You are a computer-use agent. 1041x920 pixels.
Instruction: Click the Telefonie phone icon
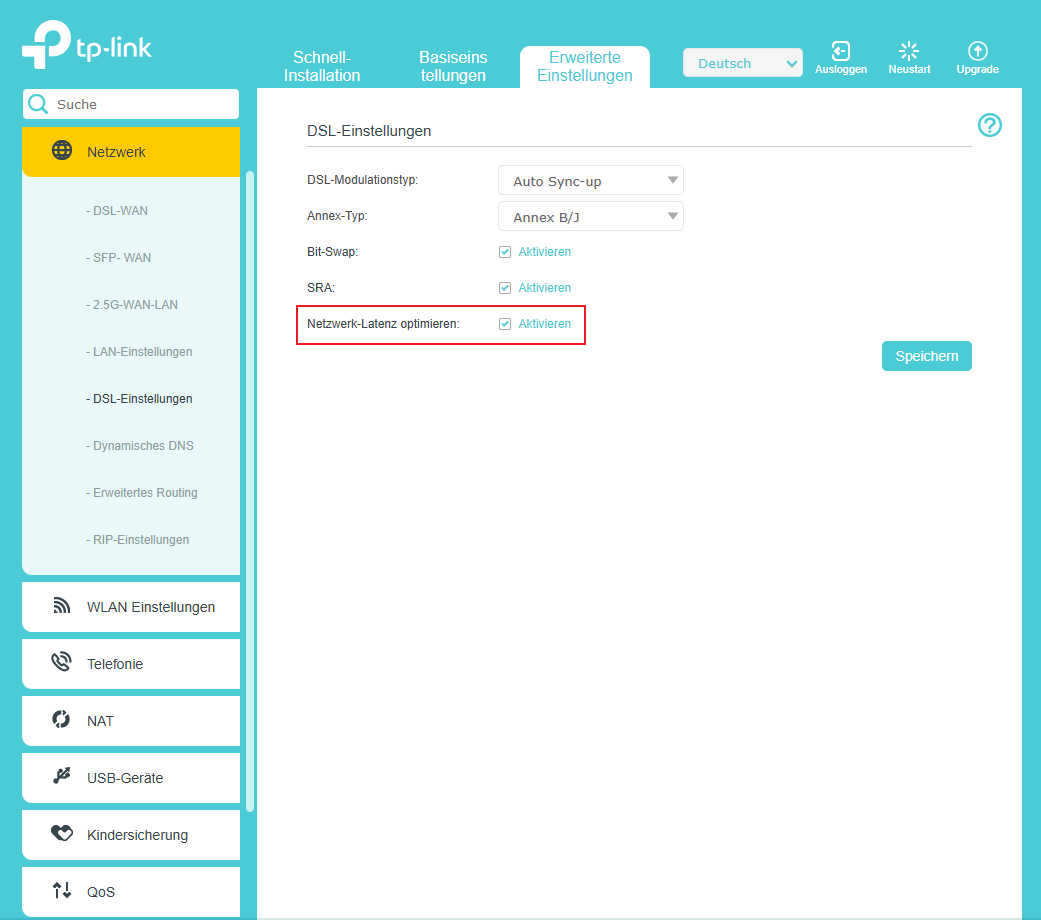tap(62, 663)
